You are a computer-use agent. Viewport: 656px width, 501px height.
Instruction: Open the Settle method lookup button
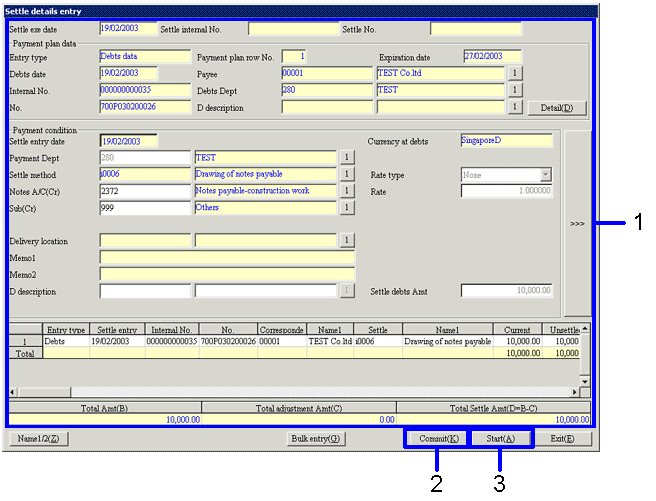(348, 174)
